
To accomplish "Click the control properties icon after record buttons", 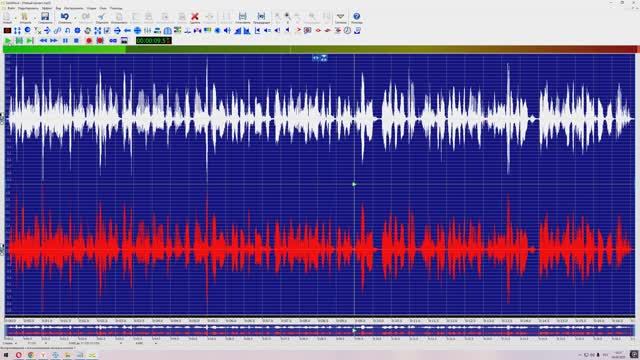I will tap(124, 41).
